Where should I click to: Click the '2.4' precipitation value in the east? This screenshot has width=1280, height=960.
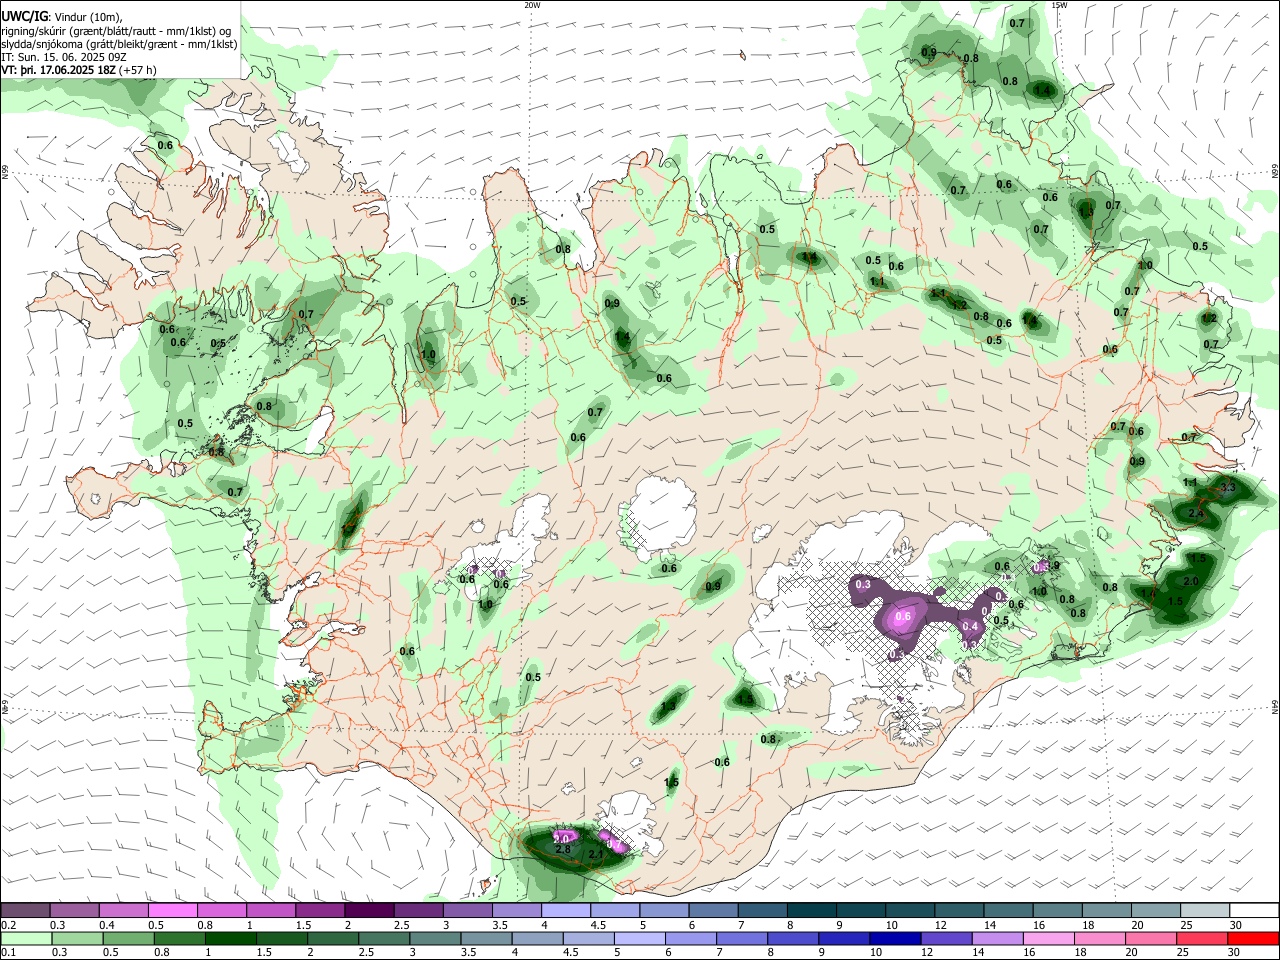point(1196,513)
